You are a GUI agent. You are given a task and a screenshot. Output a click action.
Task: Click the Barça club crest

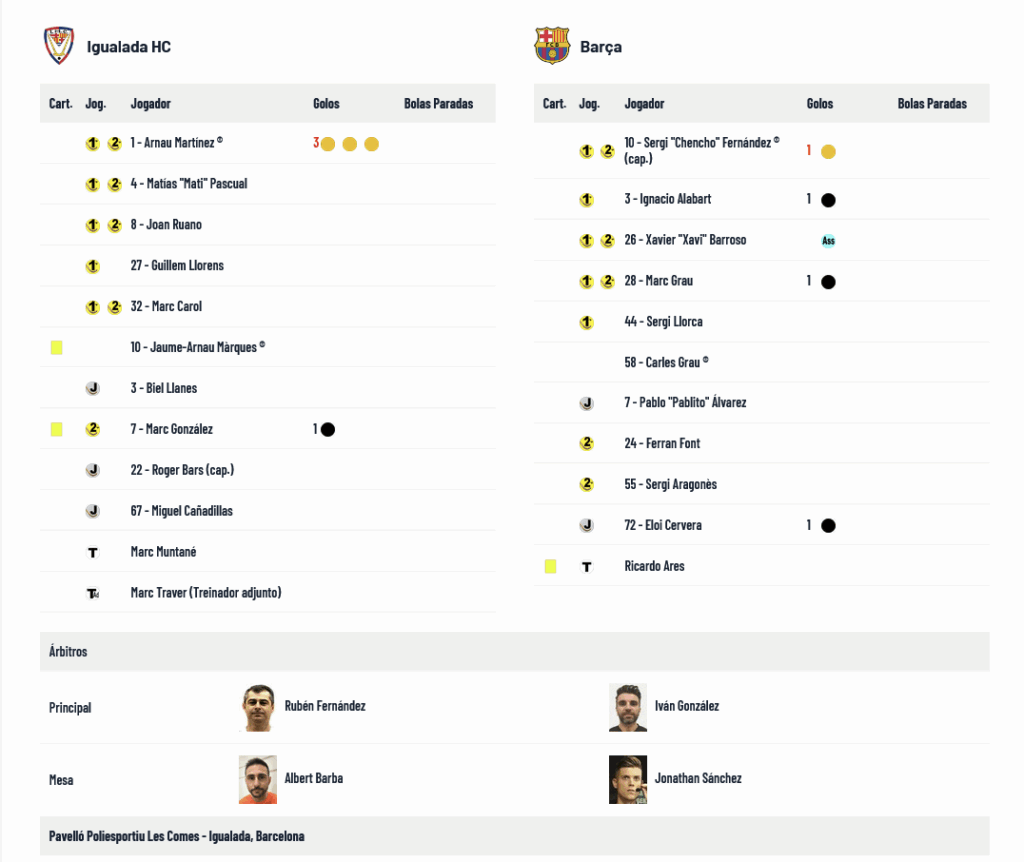tap(552, 46)
